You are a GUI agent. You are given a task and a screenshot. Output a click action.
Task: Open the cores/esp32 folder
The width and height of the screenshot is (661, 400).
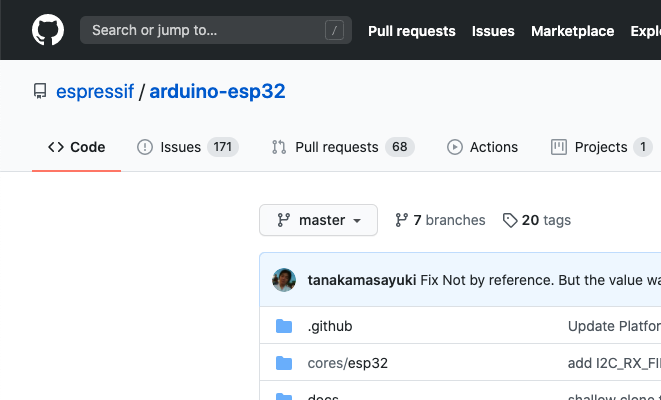tap(347, 363)
